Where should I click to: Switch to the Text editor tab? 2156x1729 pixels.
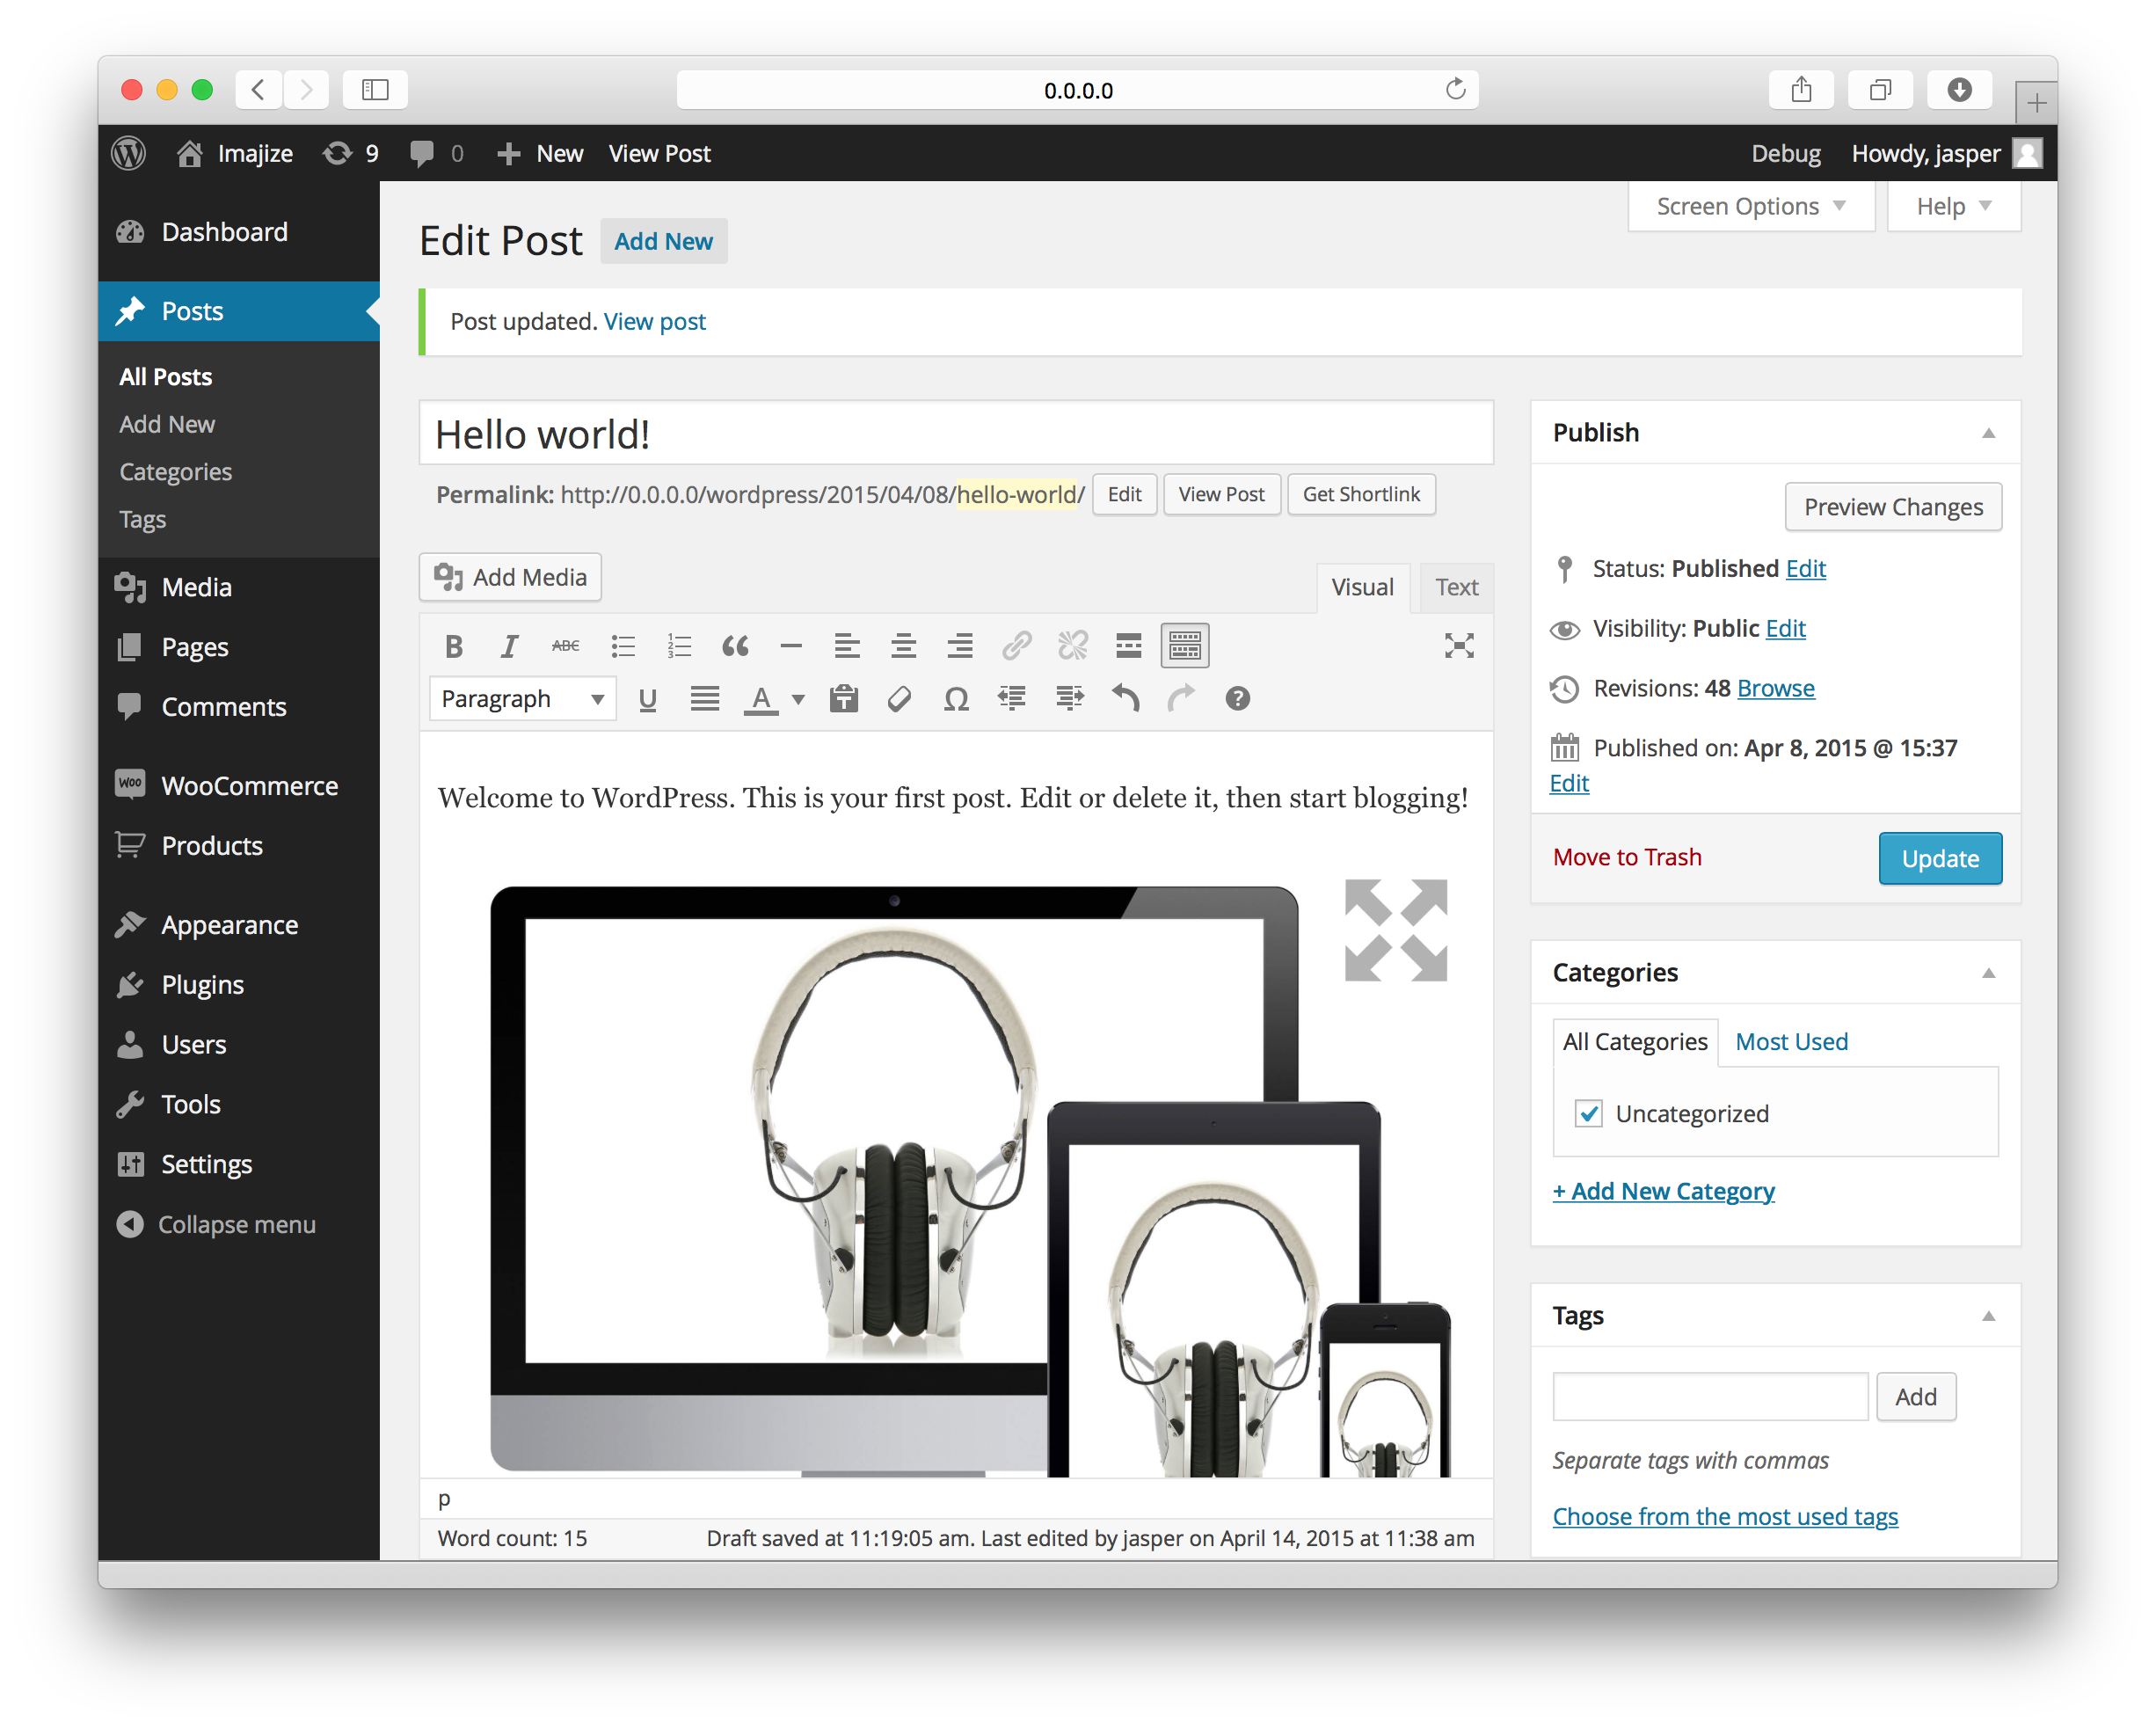[x=1456, y=588]
